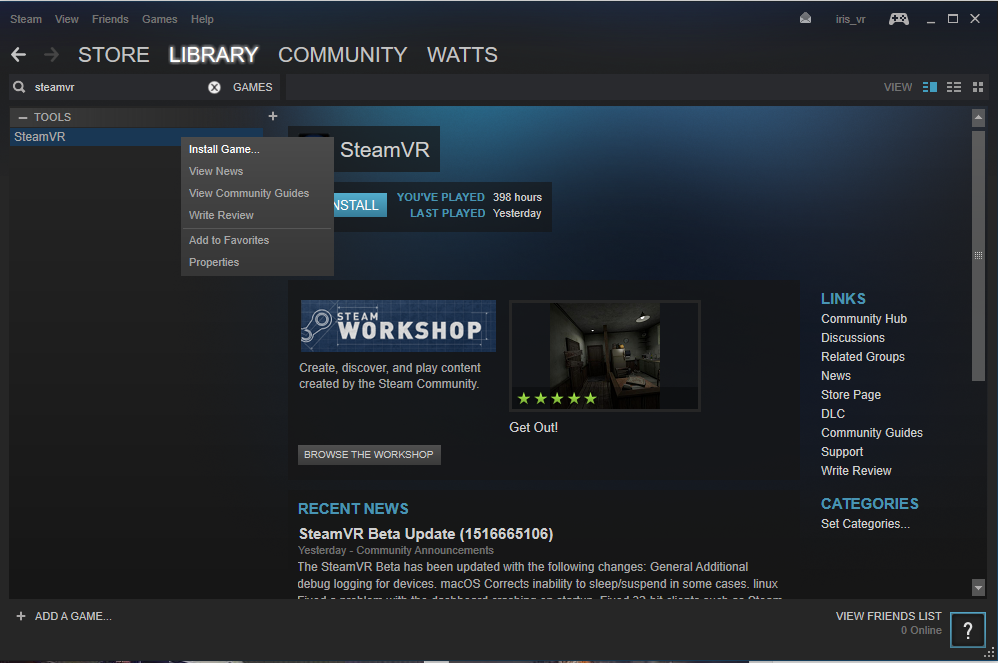998x663 pixels.
Task: Click the scrollbar down arrow
Action: [x=978, y=587]
